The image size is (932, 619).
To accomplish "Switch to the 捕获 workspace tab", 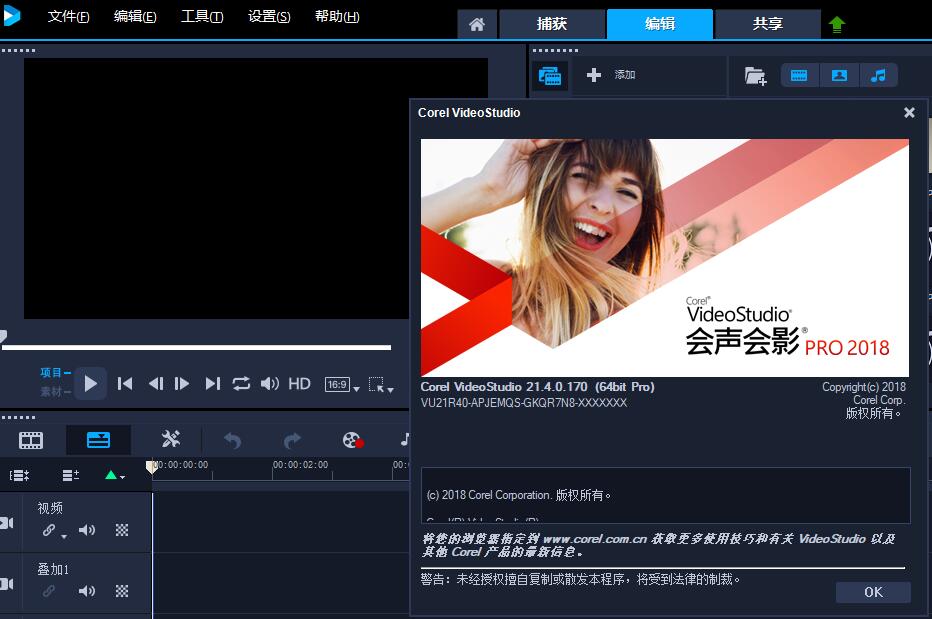I will (x=552, y=24).
